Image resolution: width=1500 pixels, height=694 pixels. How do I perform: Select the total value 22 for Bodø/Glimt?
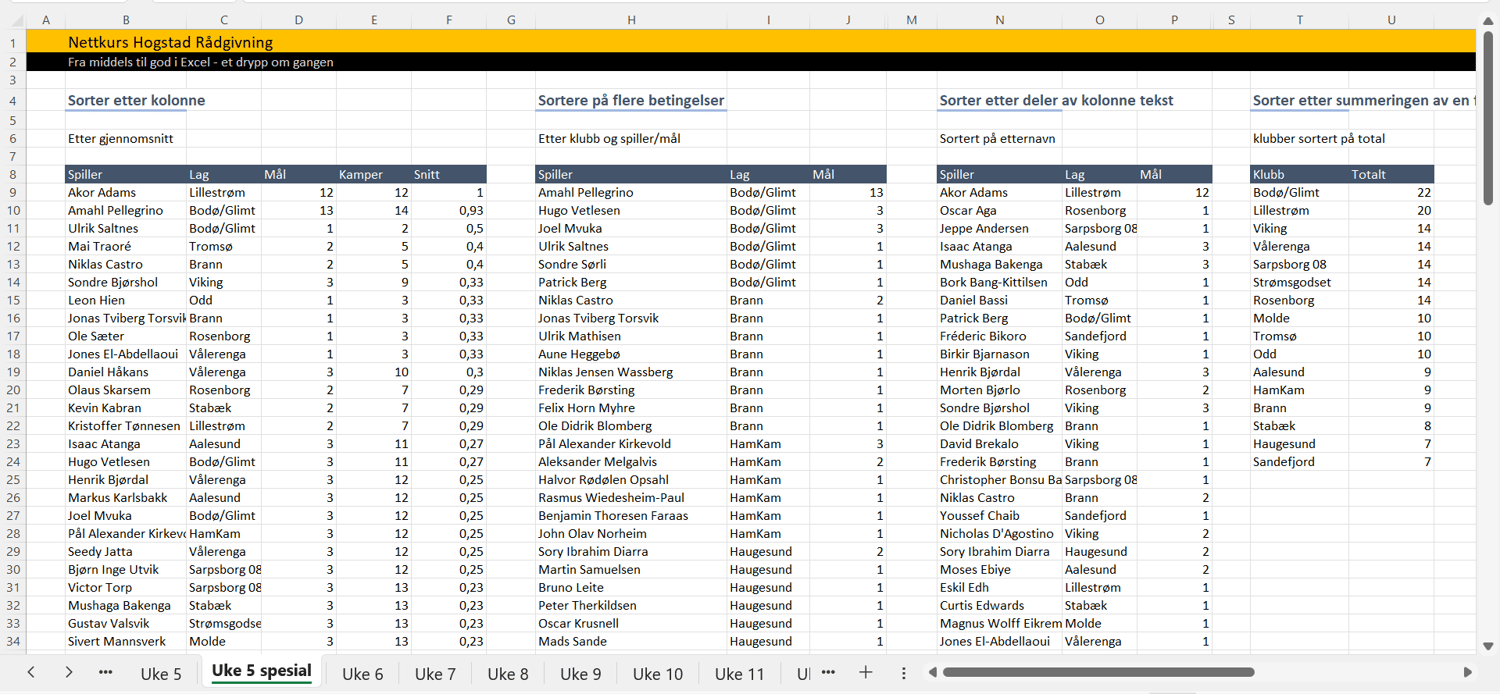click(1391, 192)
